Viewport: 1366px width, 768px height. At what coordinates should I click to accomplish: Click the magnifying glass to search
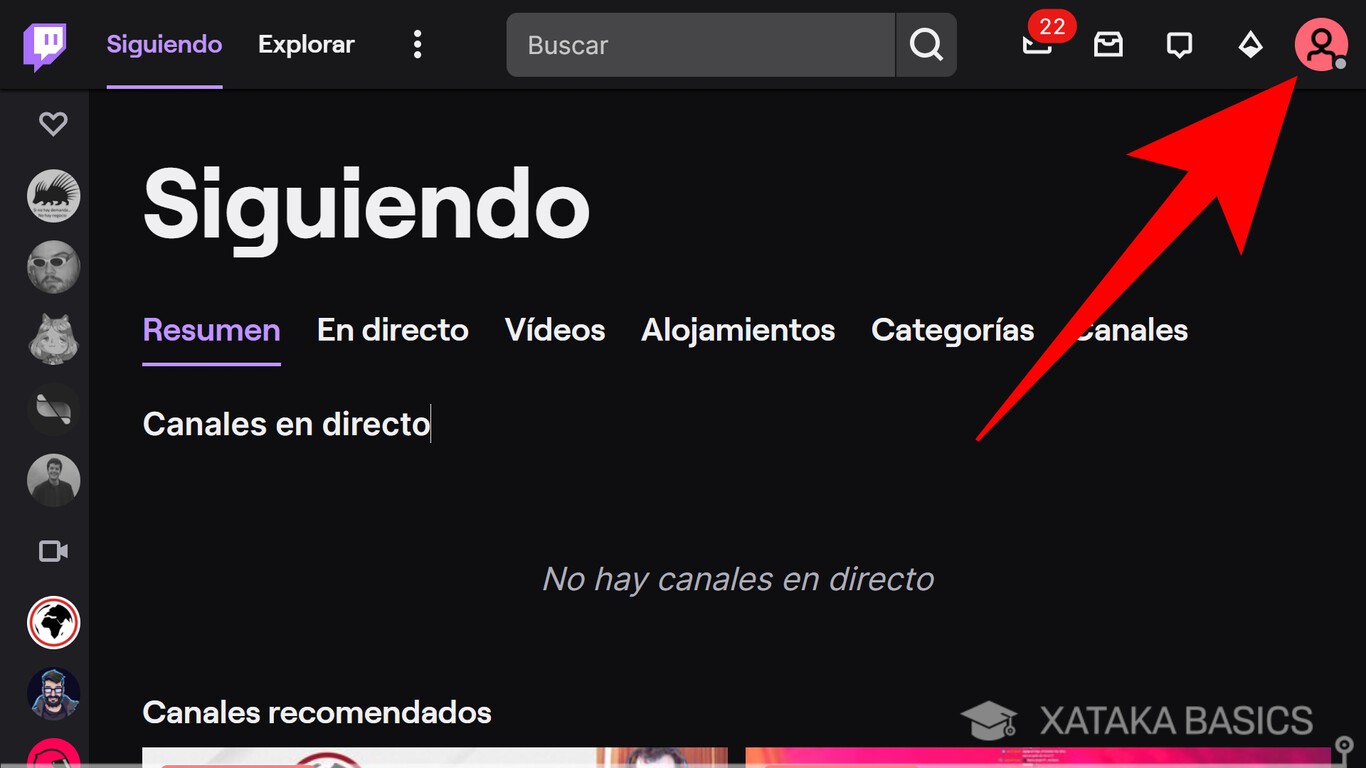coord(925,44)
